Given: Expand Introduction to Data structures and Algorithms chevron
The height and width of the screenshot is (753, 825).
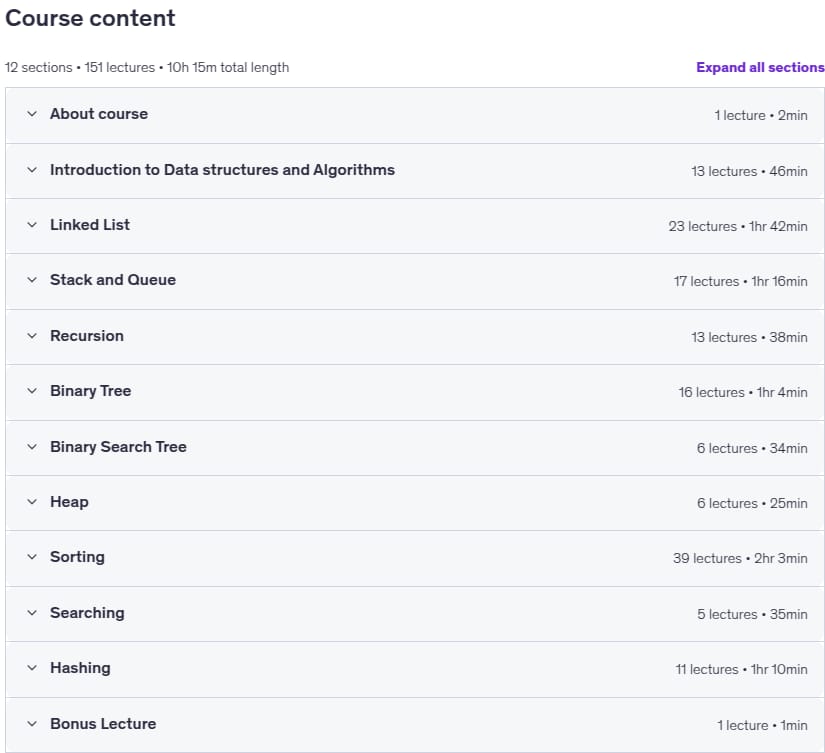Looking at the screenshot, I should 32,170.
